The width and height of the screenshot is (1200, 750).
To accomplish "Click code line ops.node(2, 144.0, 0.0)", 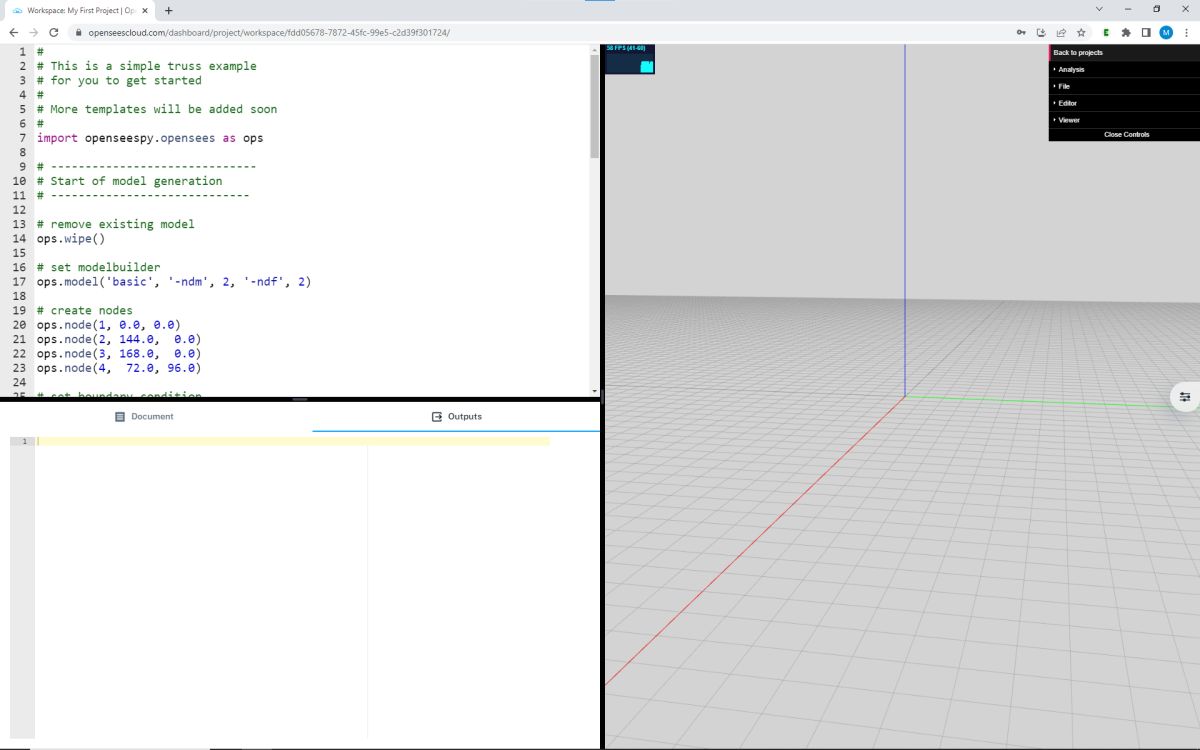I will [x=119, y=339].
